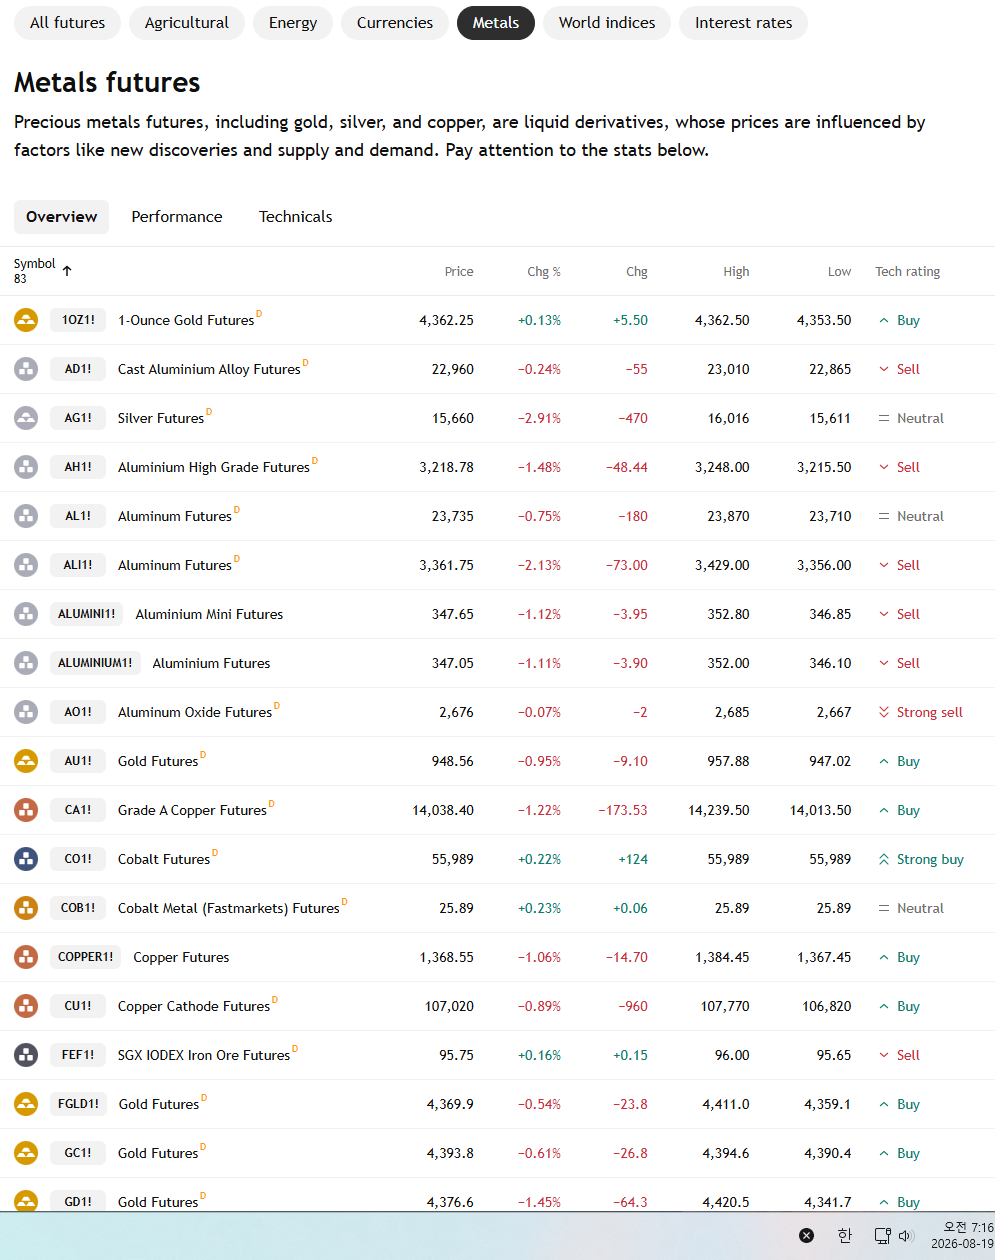Click the Strong sell rating for AO1!

(920, 713)
